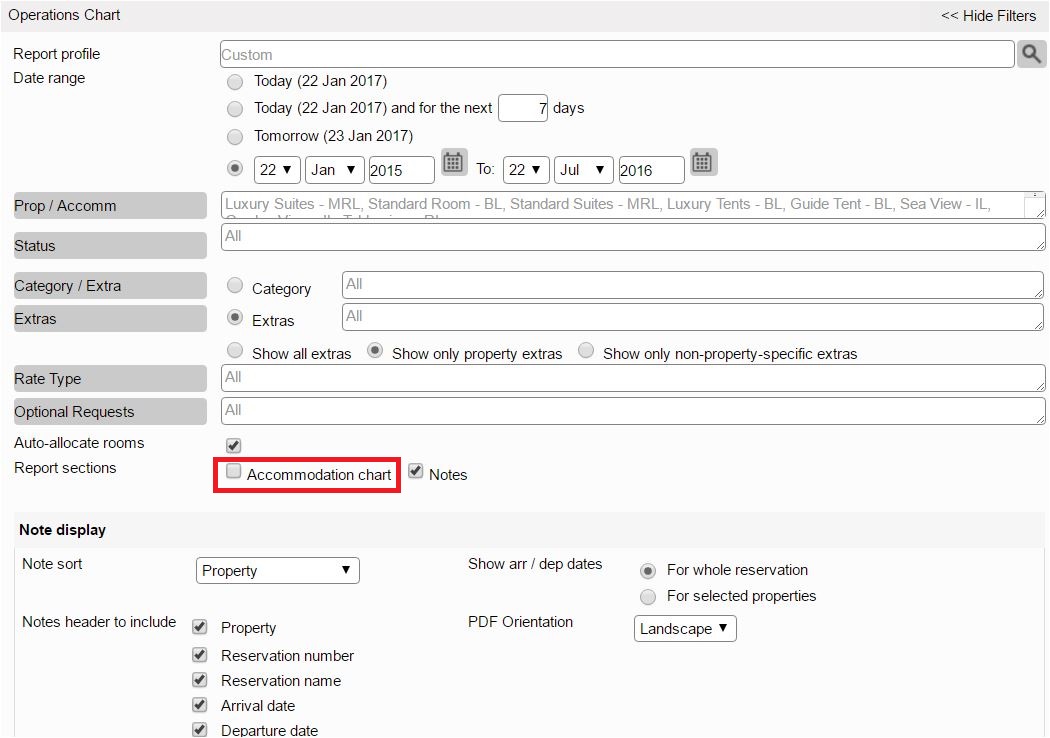Select Show only property extras option
1050x738 pixels.
tap(374, 350)
